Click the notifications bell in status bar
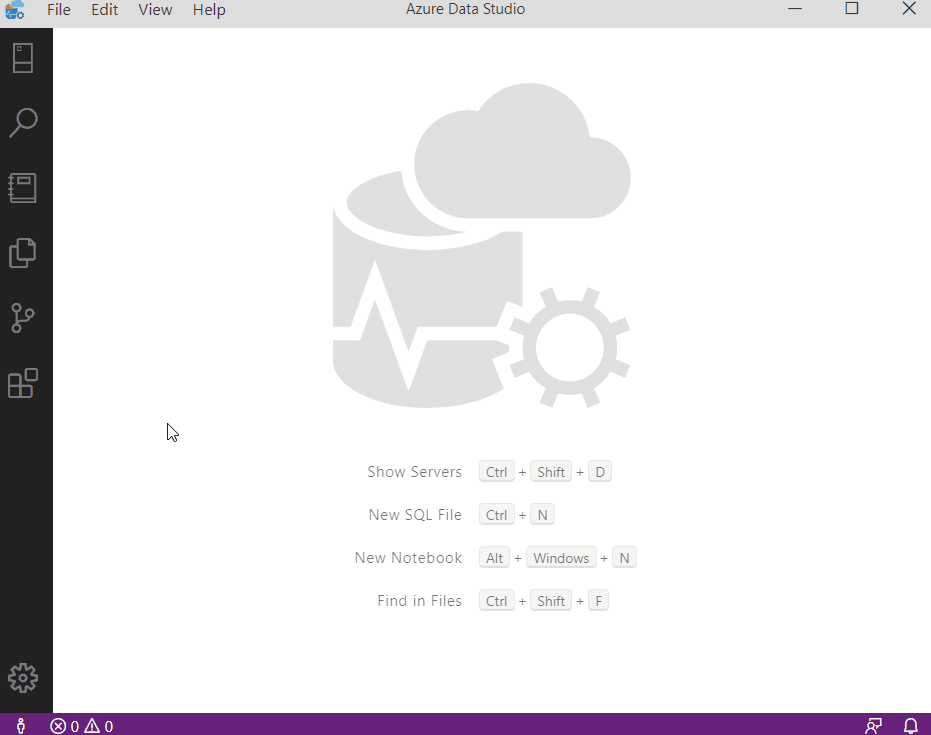Screen dimensions: 931x735 pos(910,726)
